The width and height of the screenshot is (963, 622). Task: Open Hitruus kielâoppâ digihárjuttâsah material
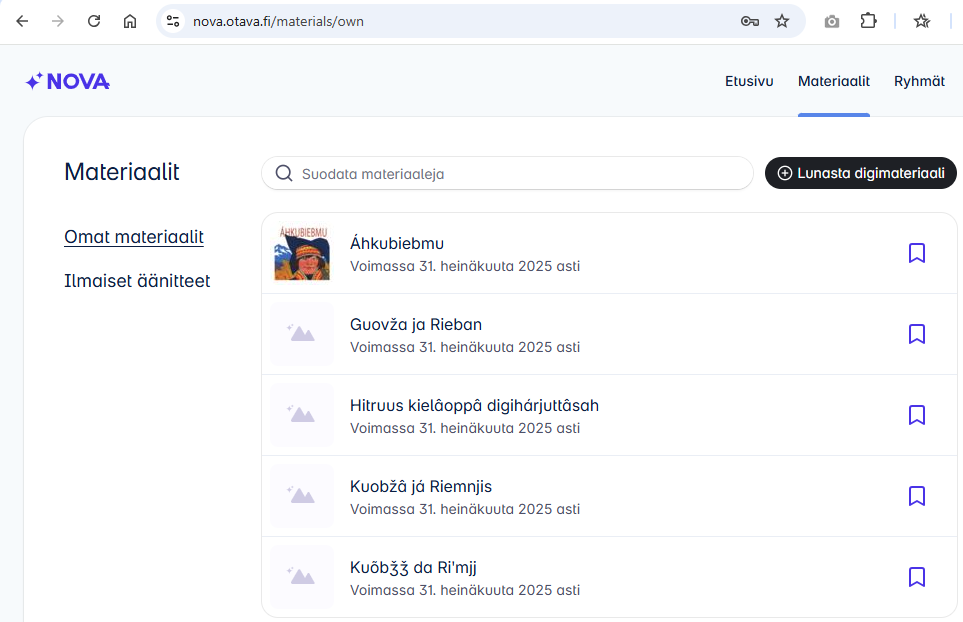point(474,405)
